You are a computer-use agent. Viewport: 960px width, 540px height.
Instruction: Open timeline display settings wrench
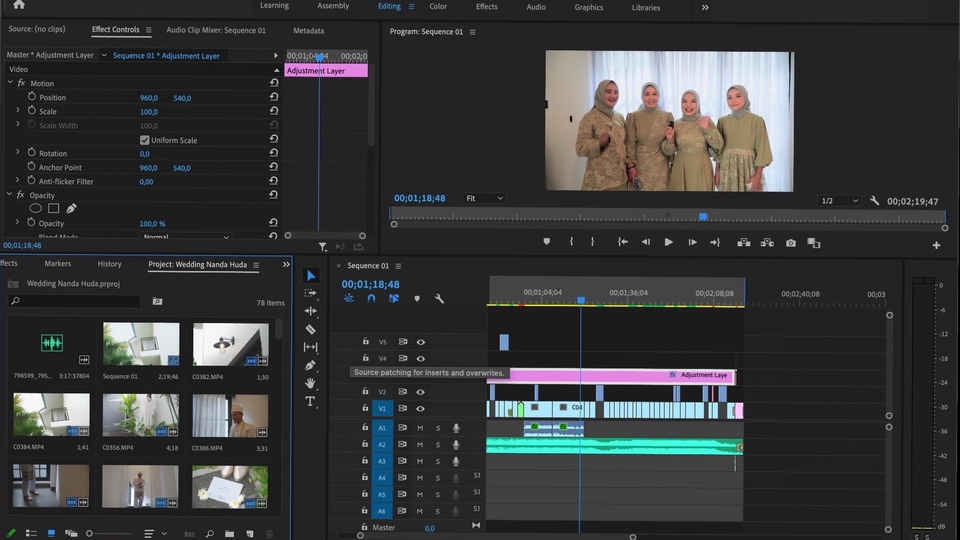click(x=439, y=298)
